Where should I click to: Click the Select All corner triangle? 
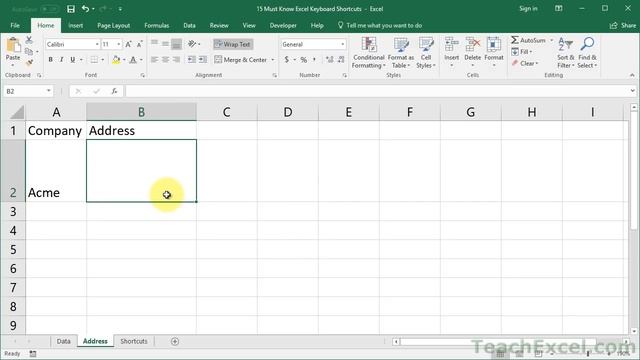pyautogui.click(x=16, y=112)
